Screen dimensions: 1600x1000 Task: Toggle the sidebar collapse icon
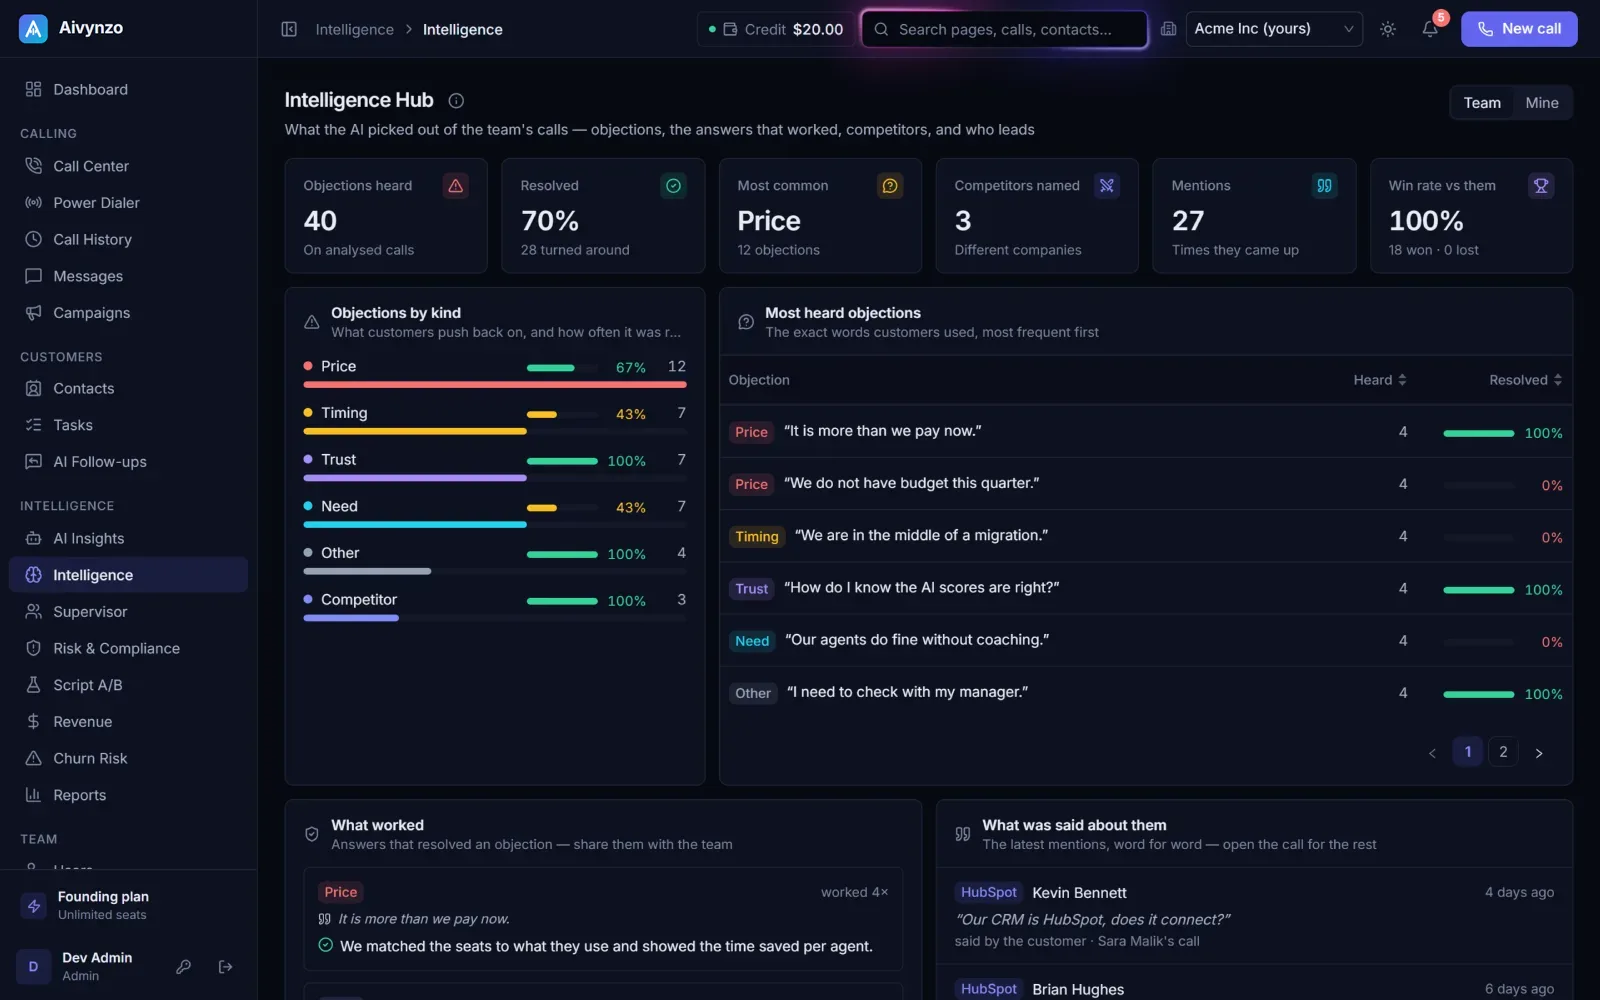289,29
